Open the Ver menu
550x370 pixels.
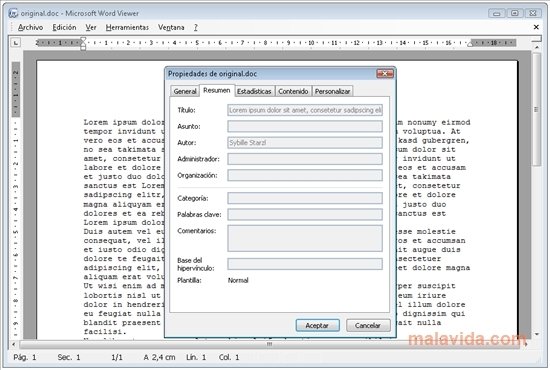pyautogui.click(x=91, y=27)
